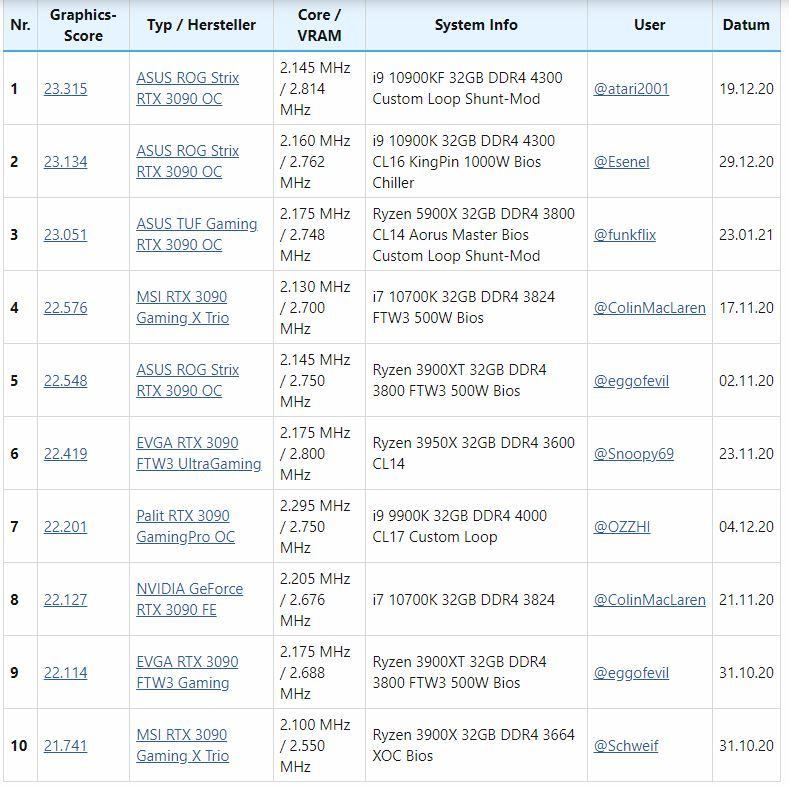The width and height of the screenshot is (789, 786).
Task: Visit @ColinMacLaren profile in row 4
Action: click(x=650, y=308)
